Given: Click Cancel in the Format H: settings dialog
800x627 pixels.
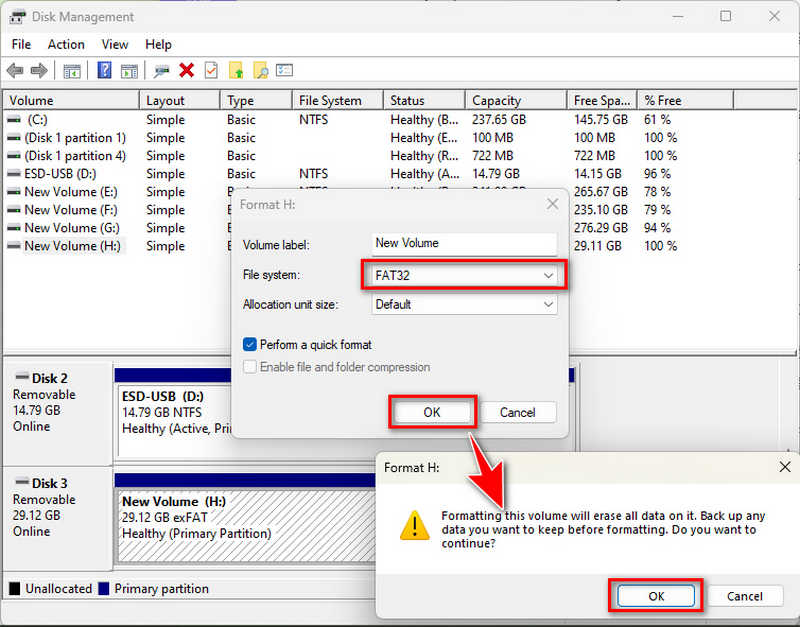Looking at the screenshot, I should pyautogui.click(x=518, y=412).
